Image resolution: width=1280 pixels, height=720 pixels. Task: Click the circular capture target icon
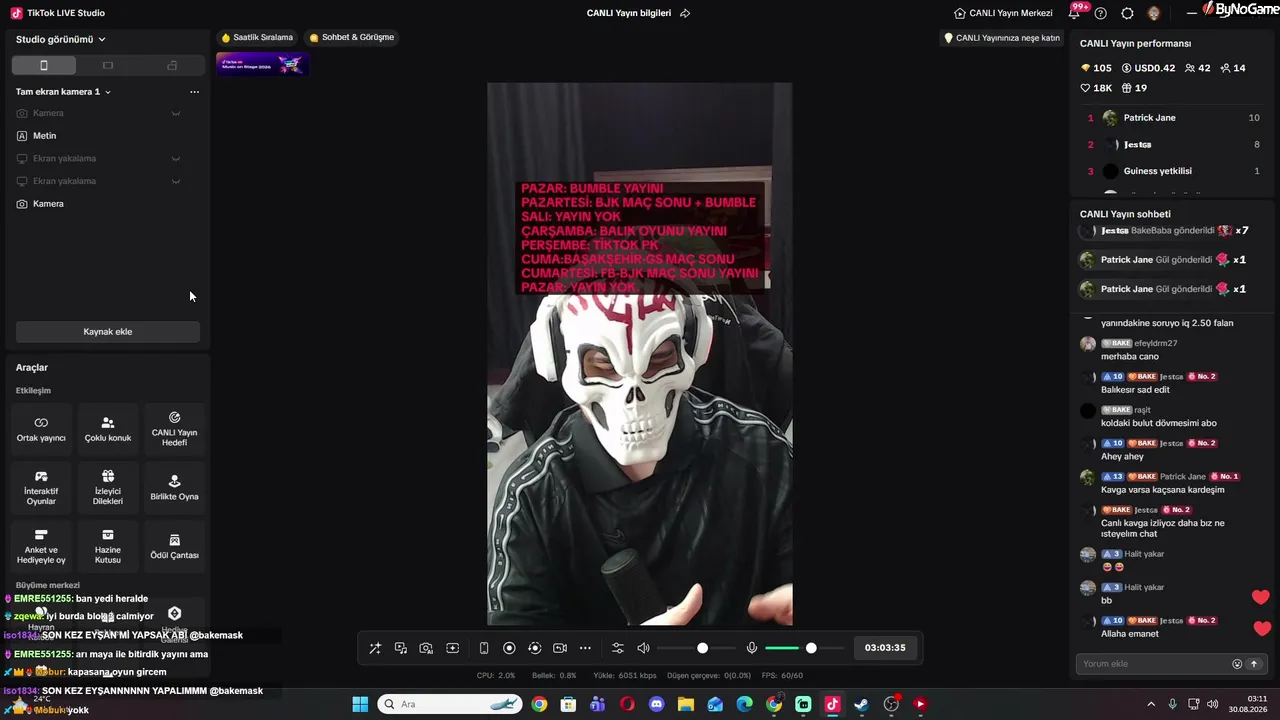click(x=534, y=648)
